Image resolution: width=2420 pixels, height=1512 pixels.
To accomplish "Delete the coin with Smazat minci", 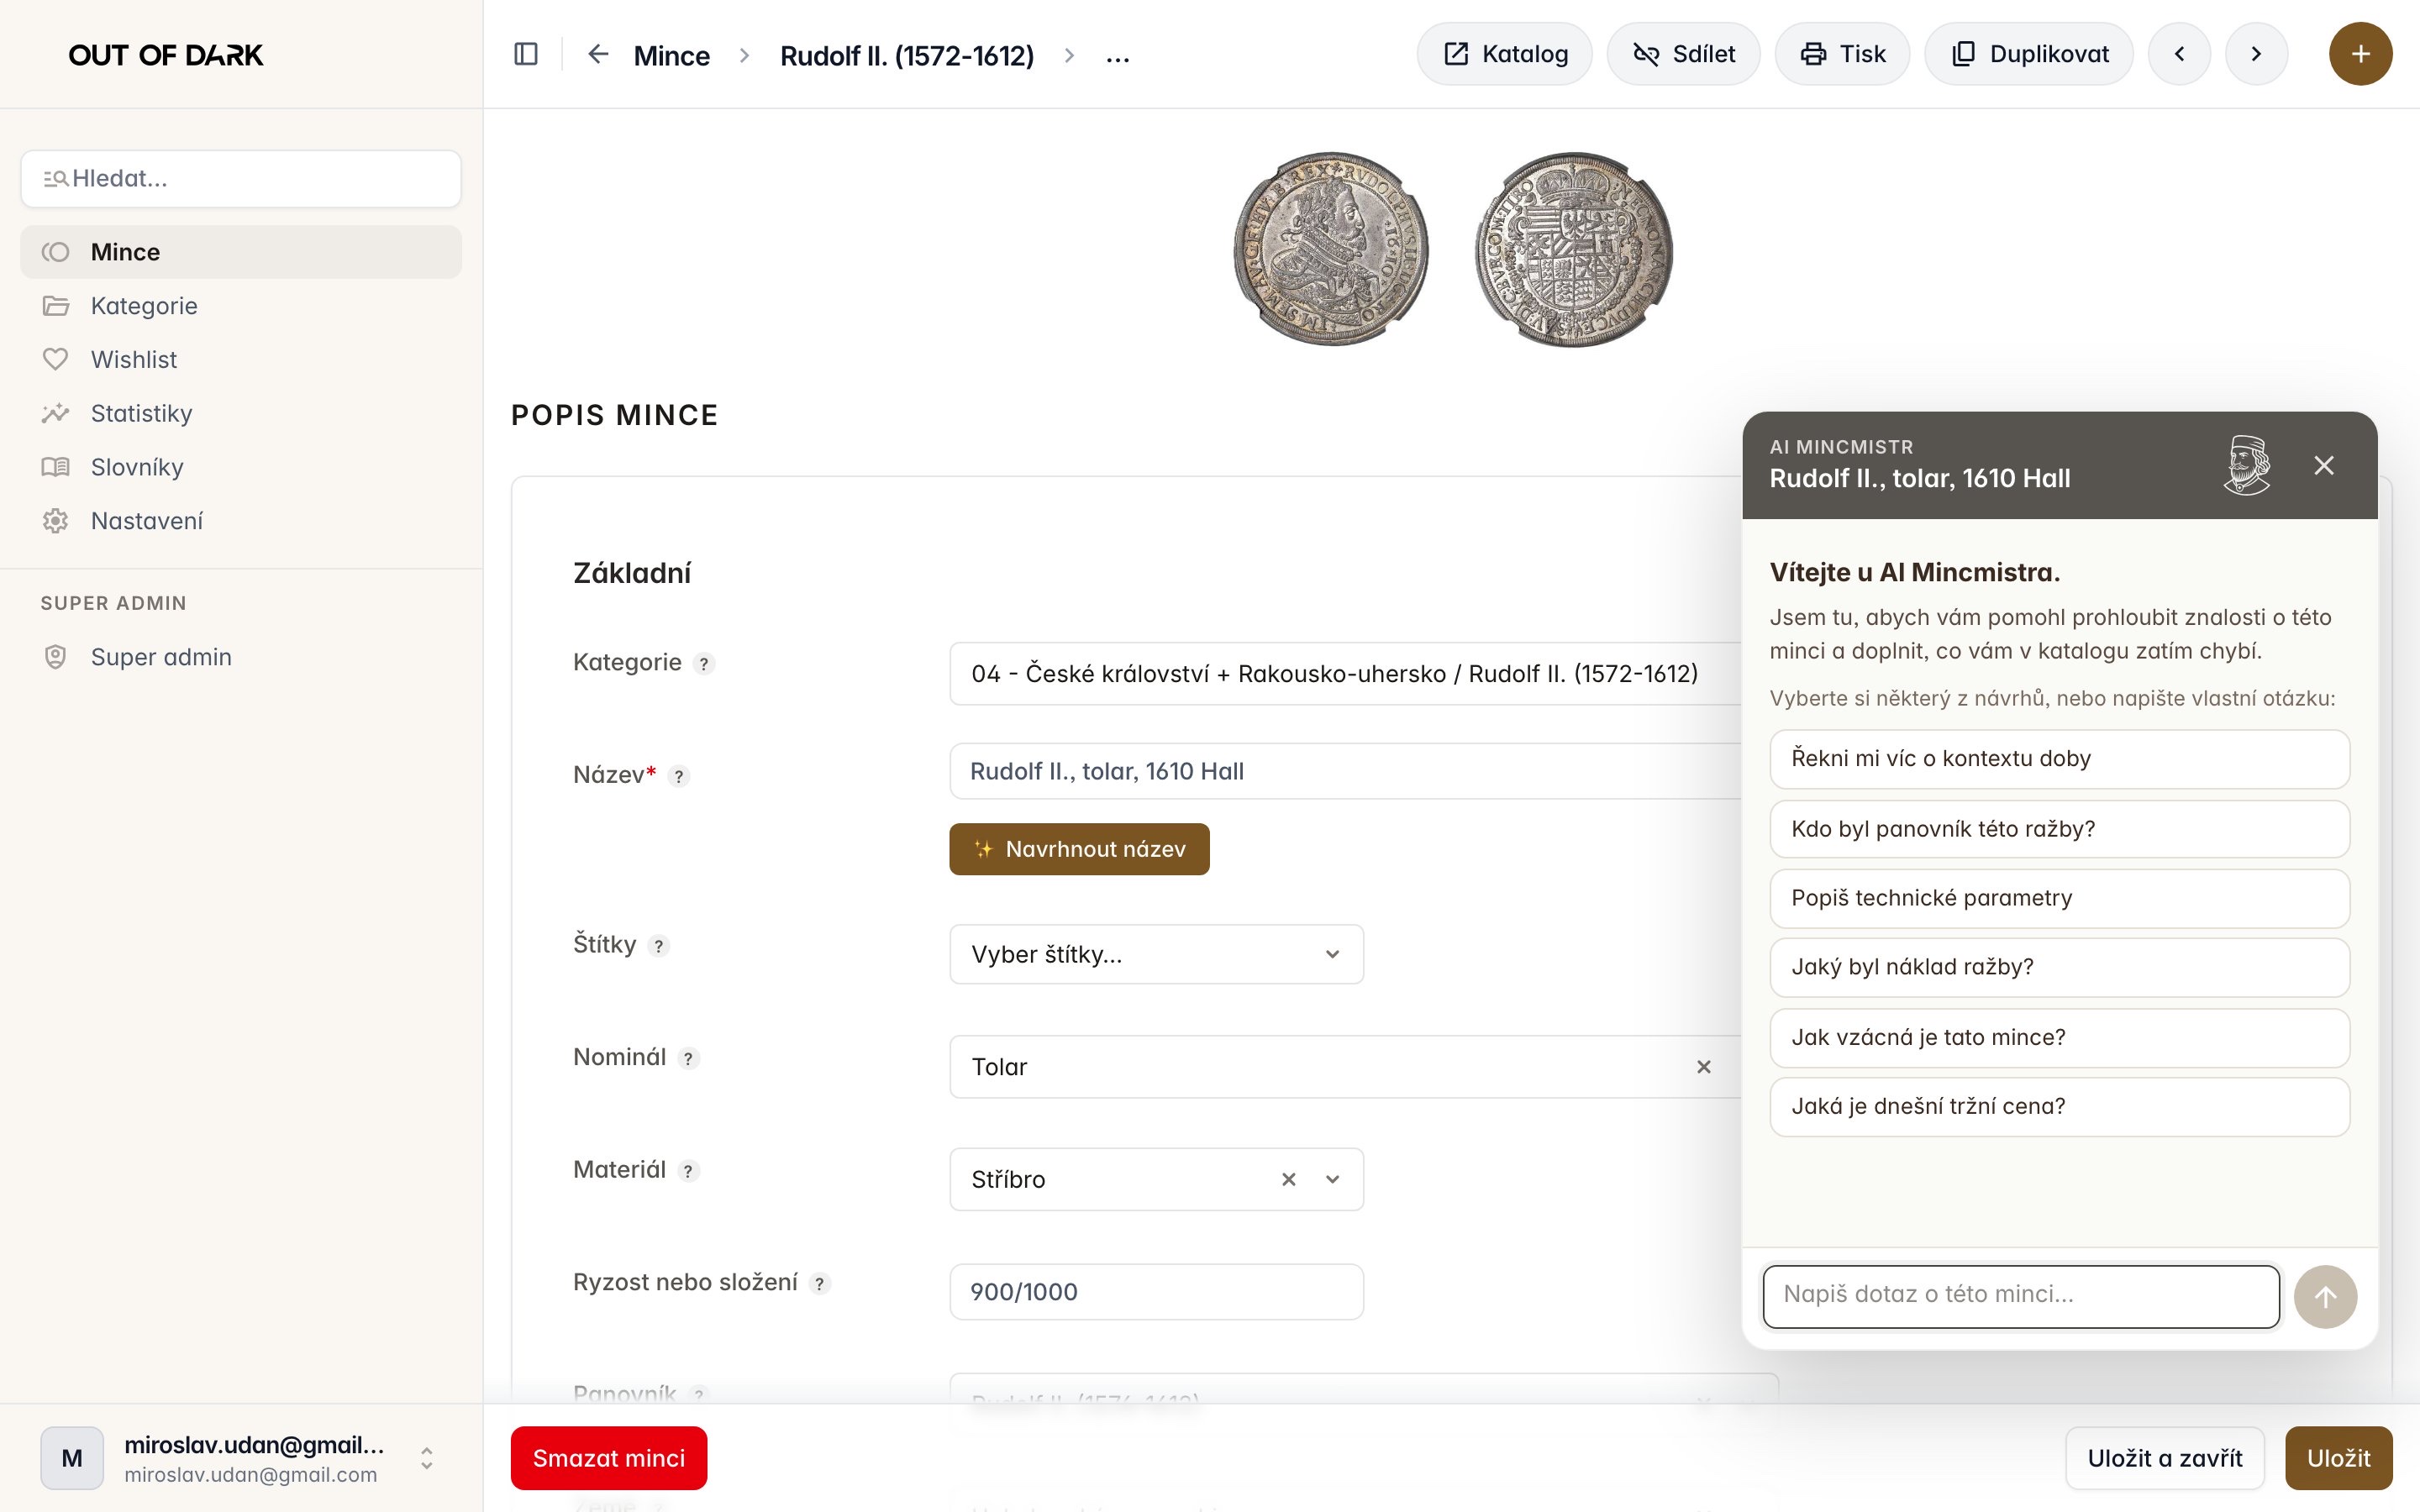I will (609, 1458).
